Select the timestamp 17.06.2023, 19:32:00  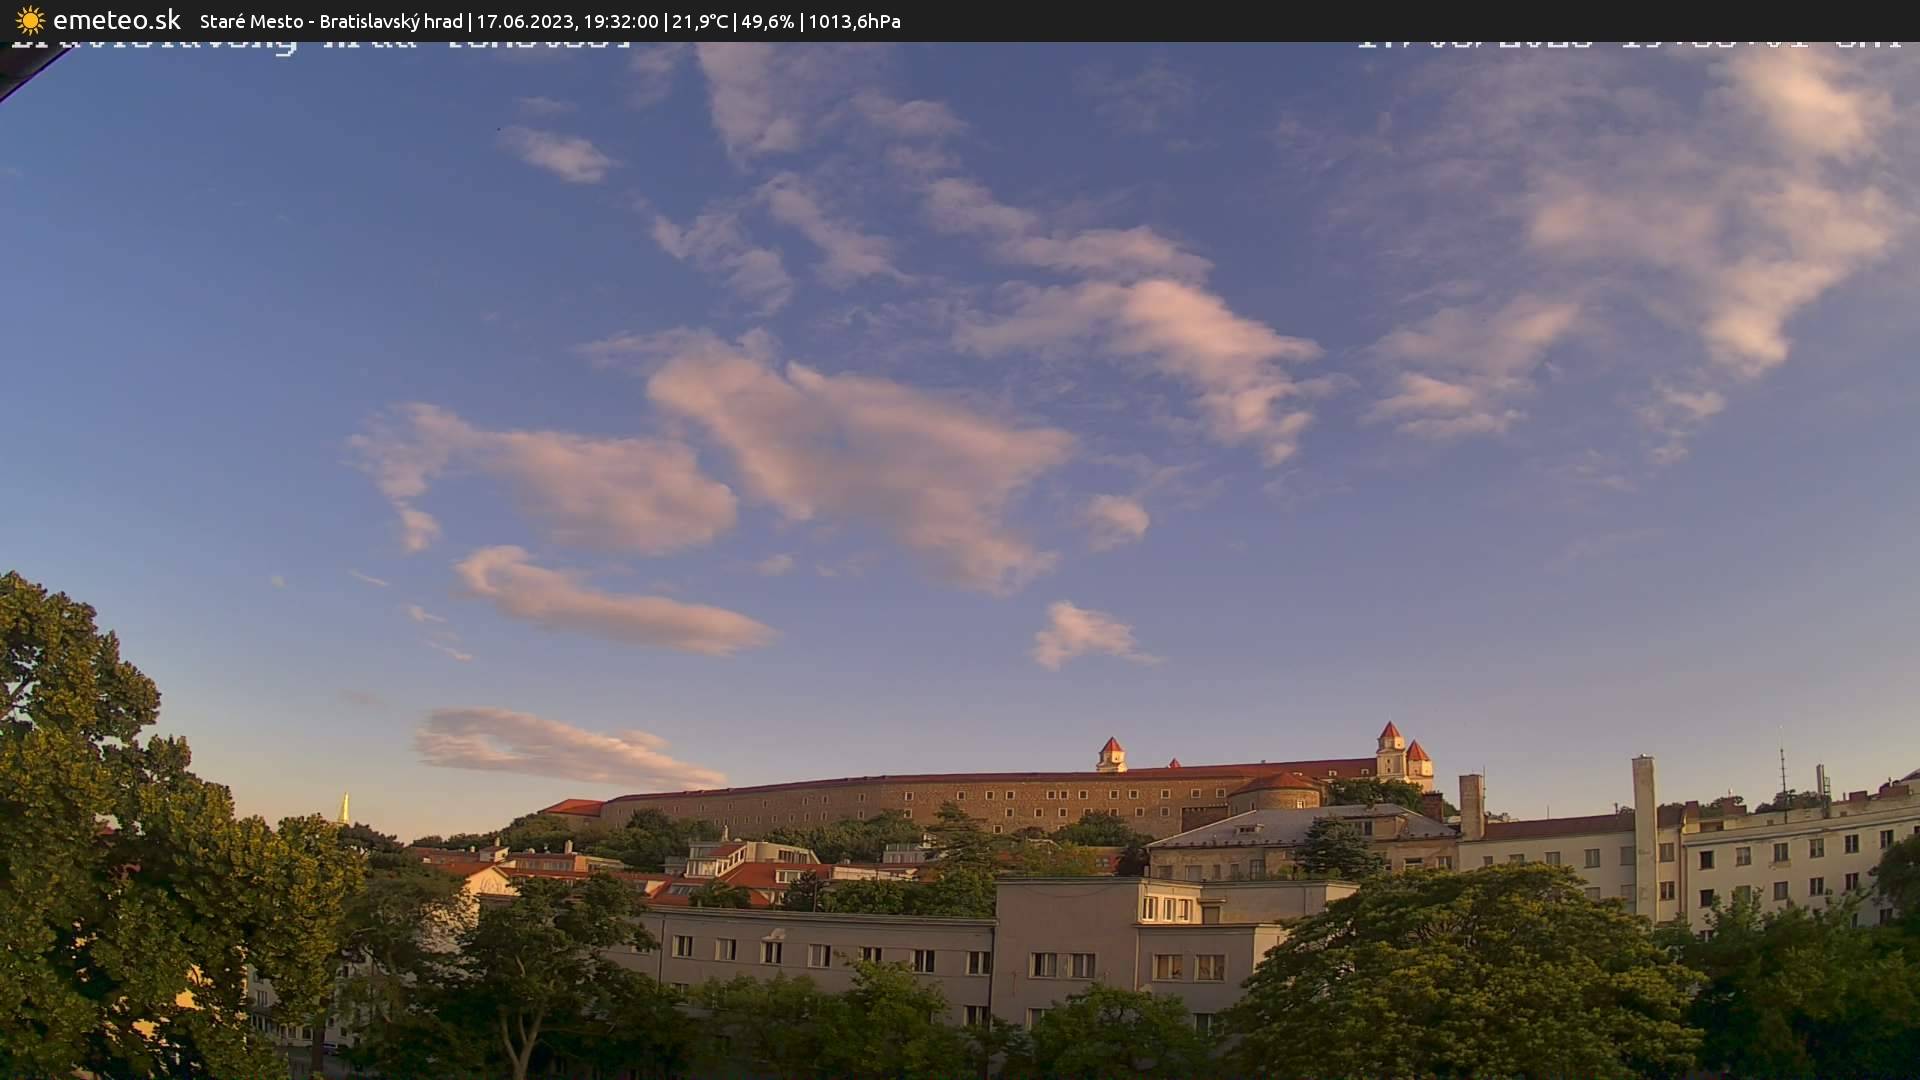[570, 21]
